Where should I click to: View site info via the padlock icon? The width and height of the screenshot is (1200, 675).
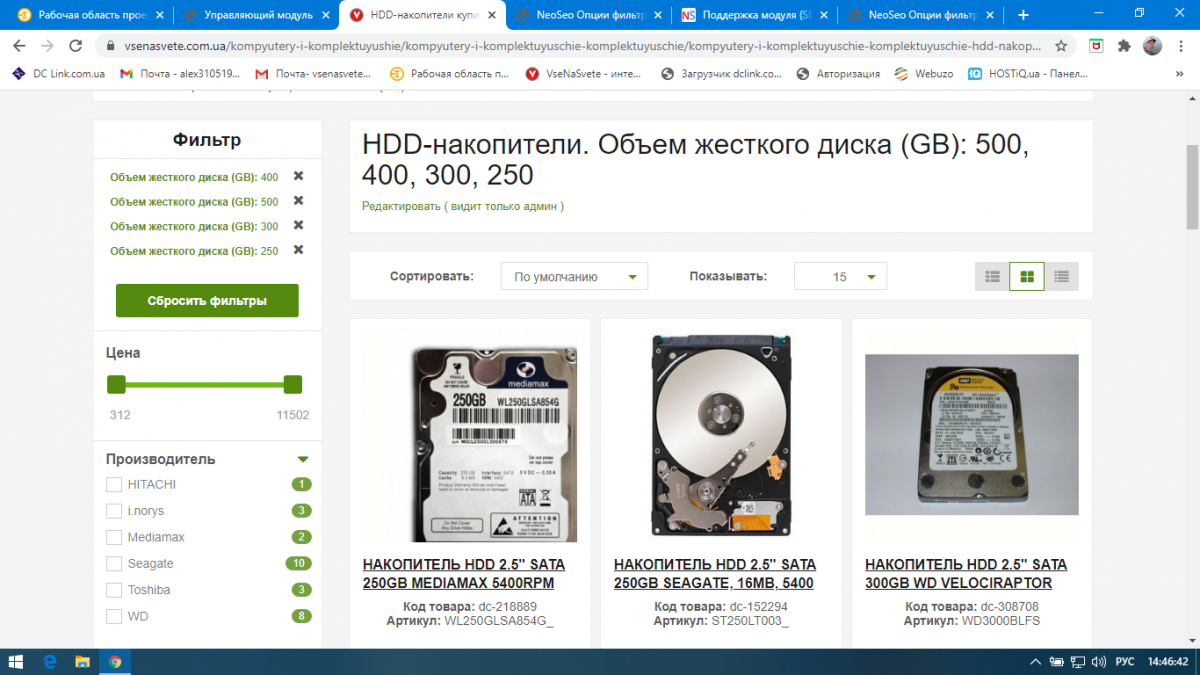click(x=109, y=46)
